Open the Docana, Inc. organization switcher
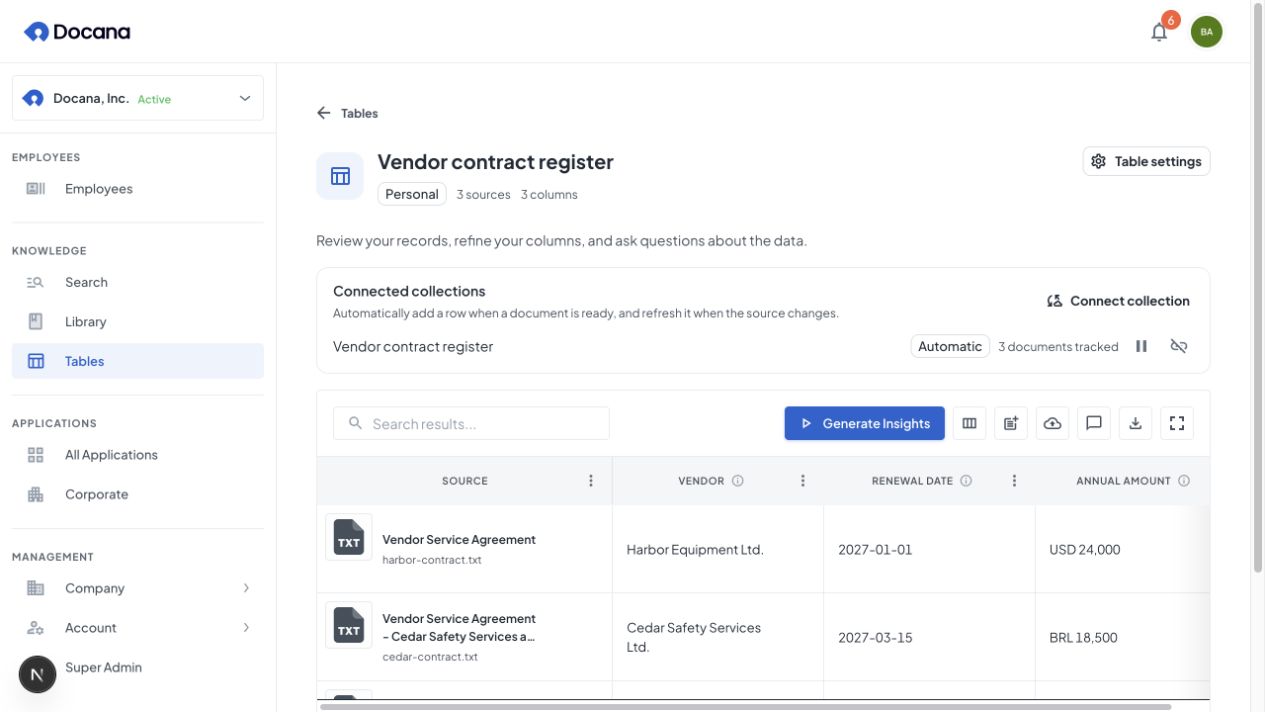Screen dimensions: 1265x712 coord(138,98)
